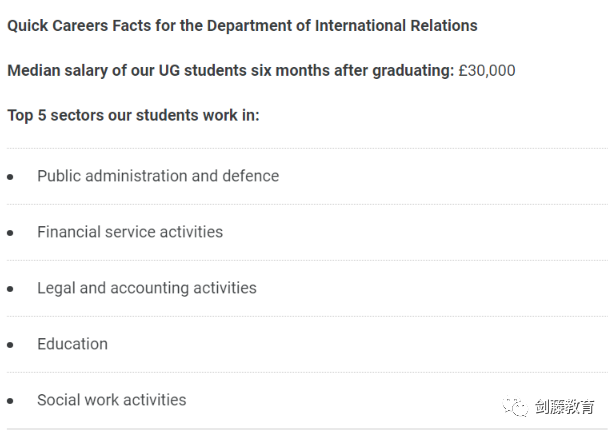Click the WeChat logo icon in watermark
Viewport: 614px width, 434px height.
click(x=515, y=407)
